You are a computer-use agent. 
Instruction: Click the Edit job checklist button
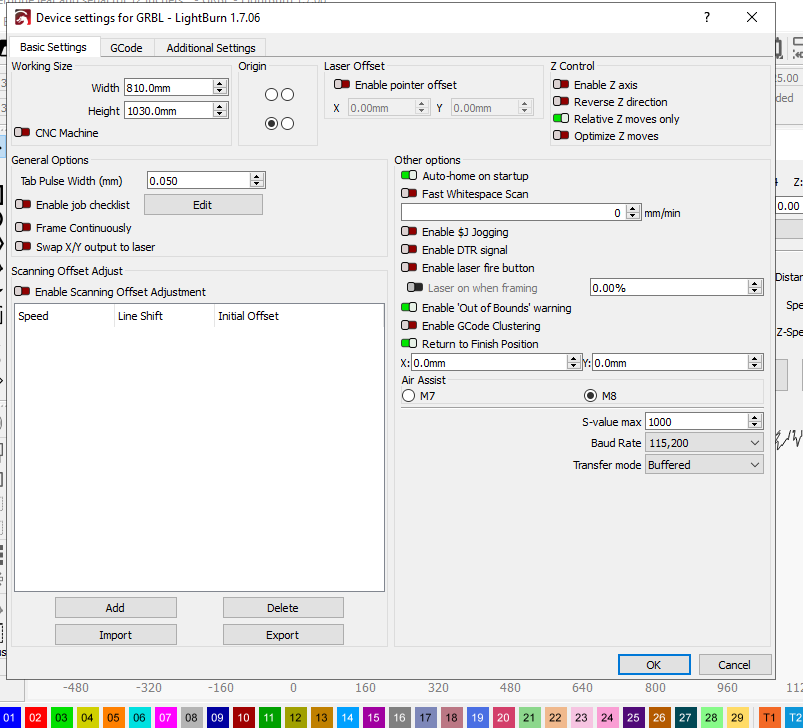(203, 205)
